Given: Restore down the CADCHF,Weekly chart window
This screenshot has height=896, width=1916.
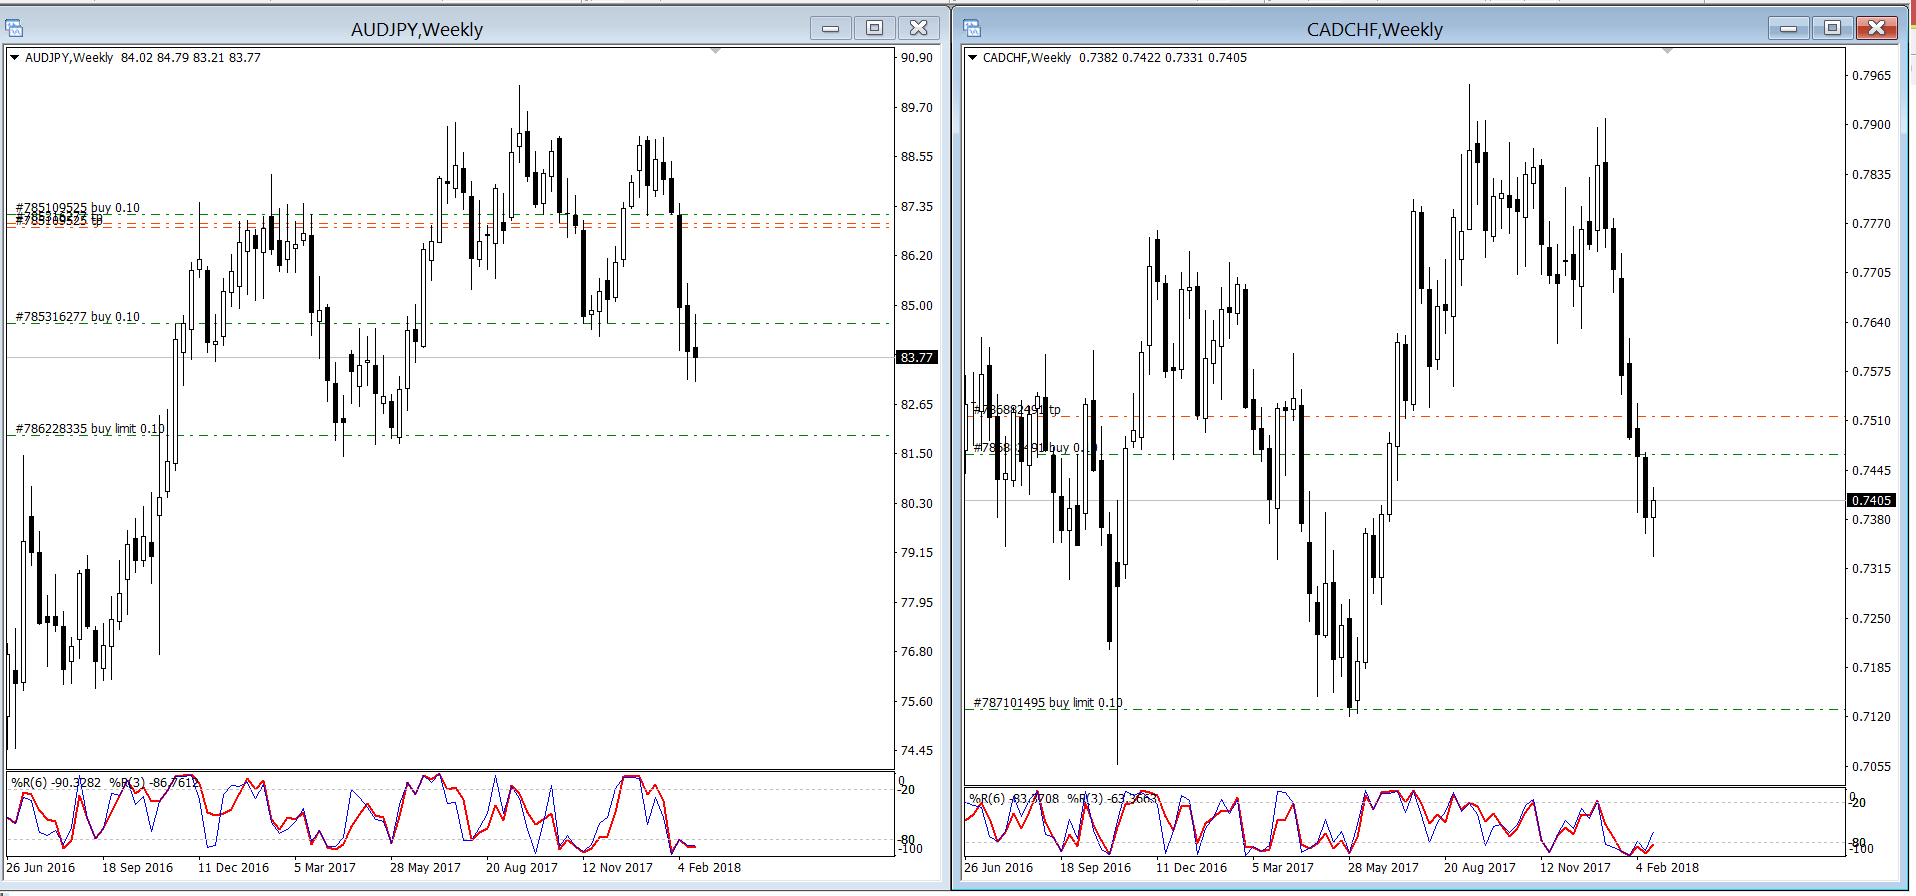Looking at the screenshot, I should coord(1832,28).
